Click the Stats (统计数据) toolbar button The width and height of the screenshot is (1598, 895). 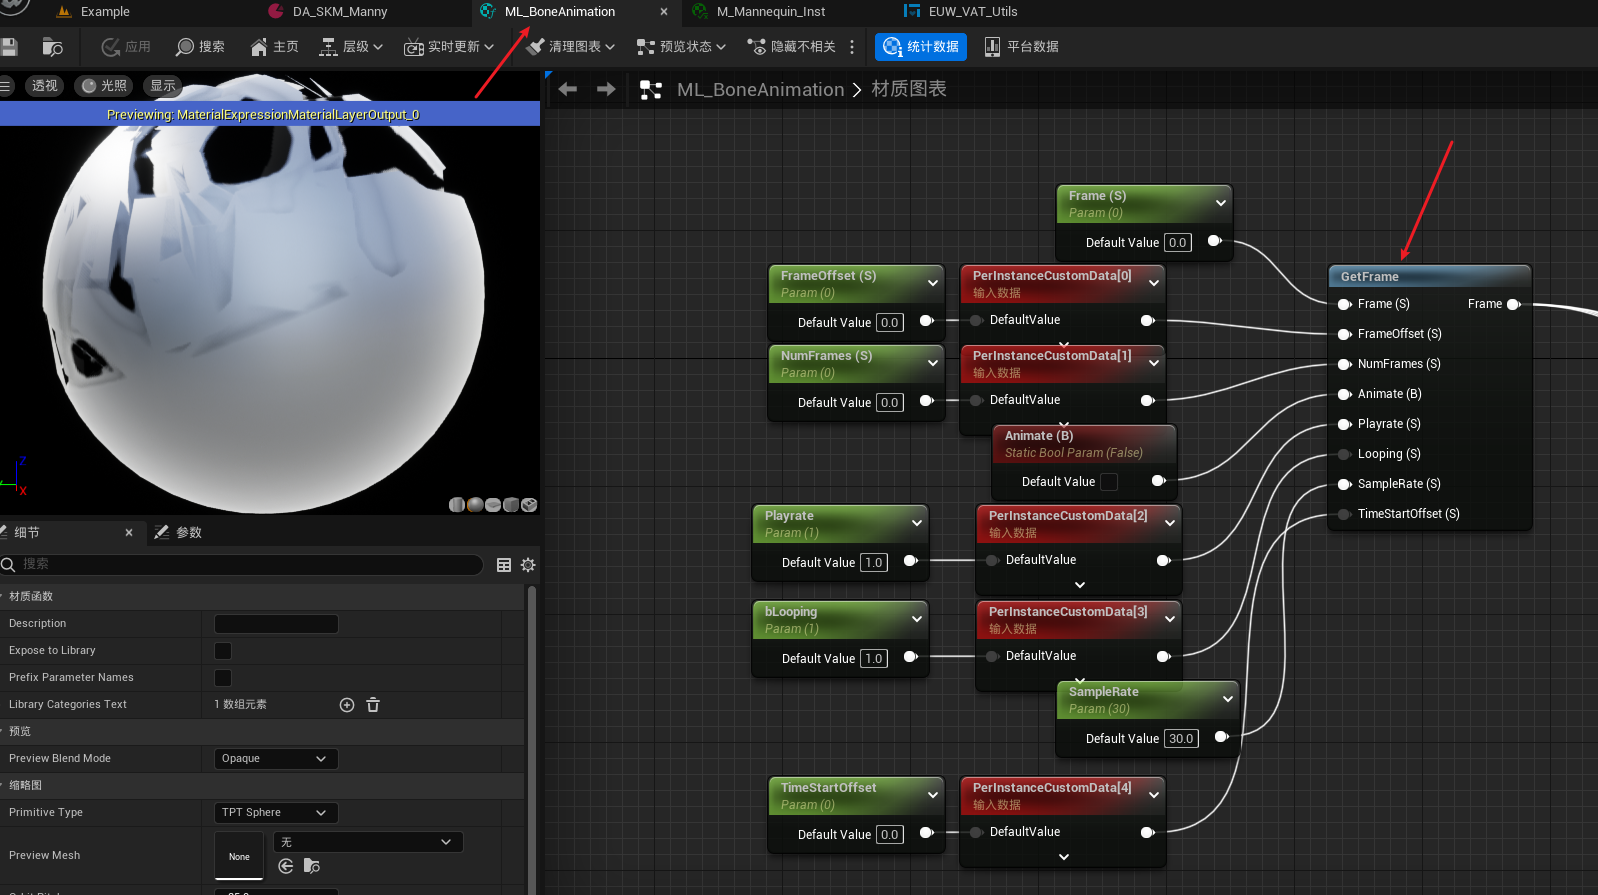921,47
